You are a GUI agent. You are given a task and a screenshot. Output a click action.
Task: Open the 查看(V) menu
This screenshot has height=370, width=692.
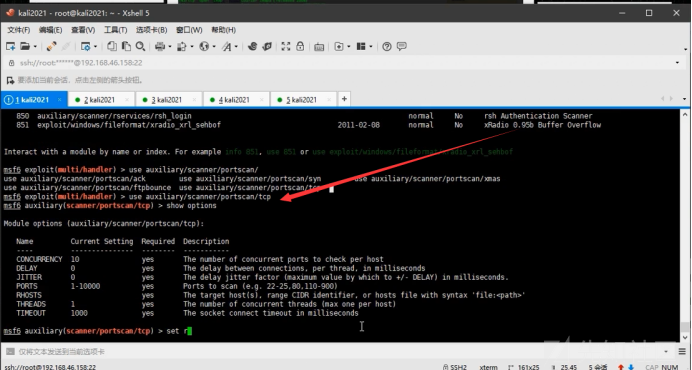(83, 30)
